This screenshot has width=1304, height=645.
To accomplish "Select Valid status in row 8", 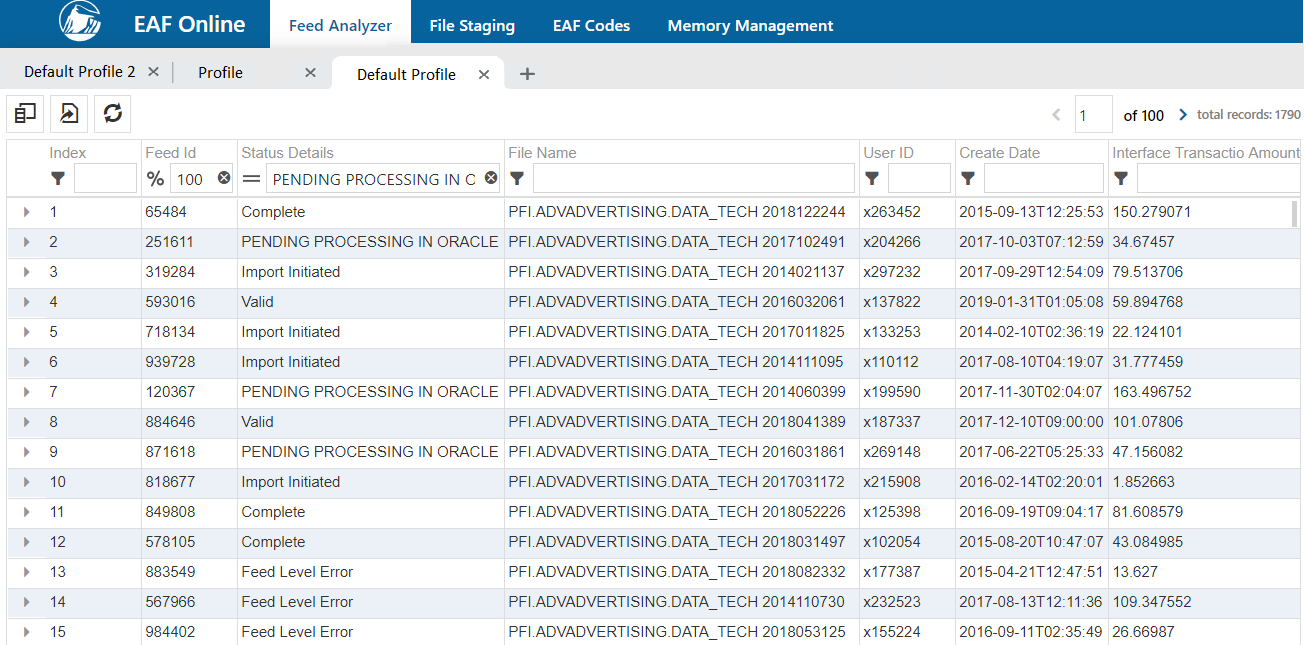I will coord(257,422).
